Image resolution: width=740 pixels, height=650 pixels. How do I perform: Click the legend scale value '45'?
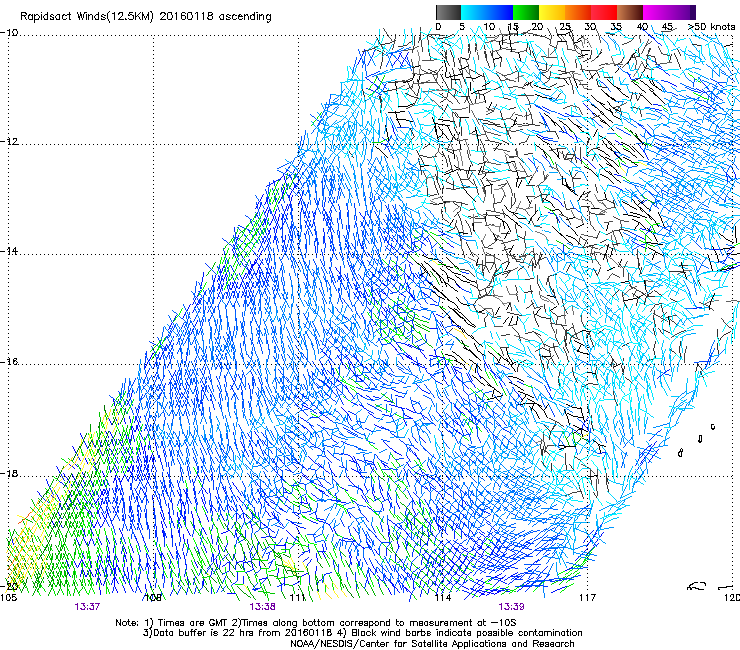[x=667, y=27]
